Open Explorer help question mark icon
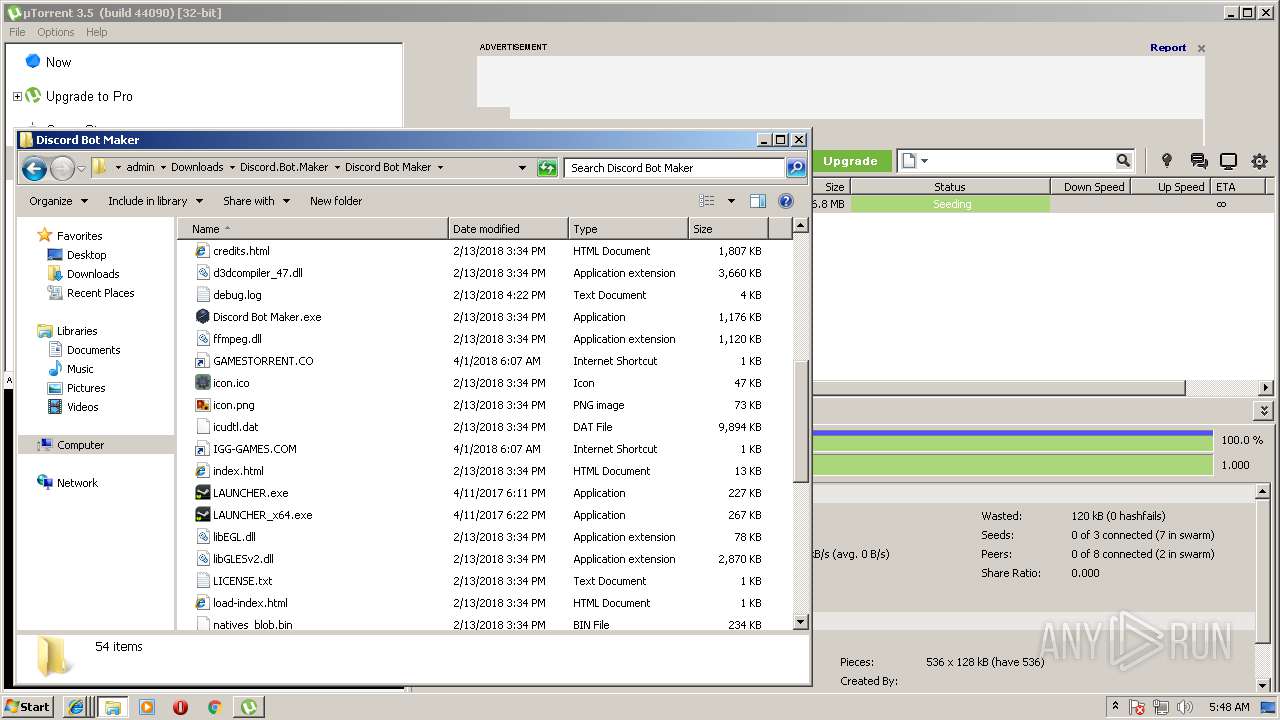The height and width of the screenshot is (720, 1280). (x=786, y=201)
